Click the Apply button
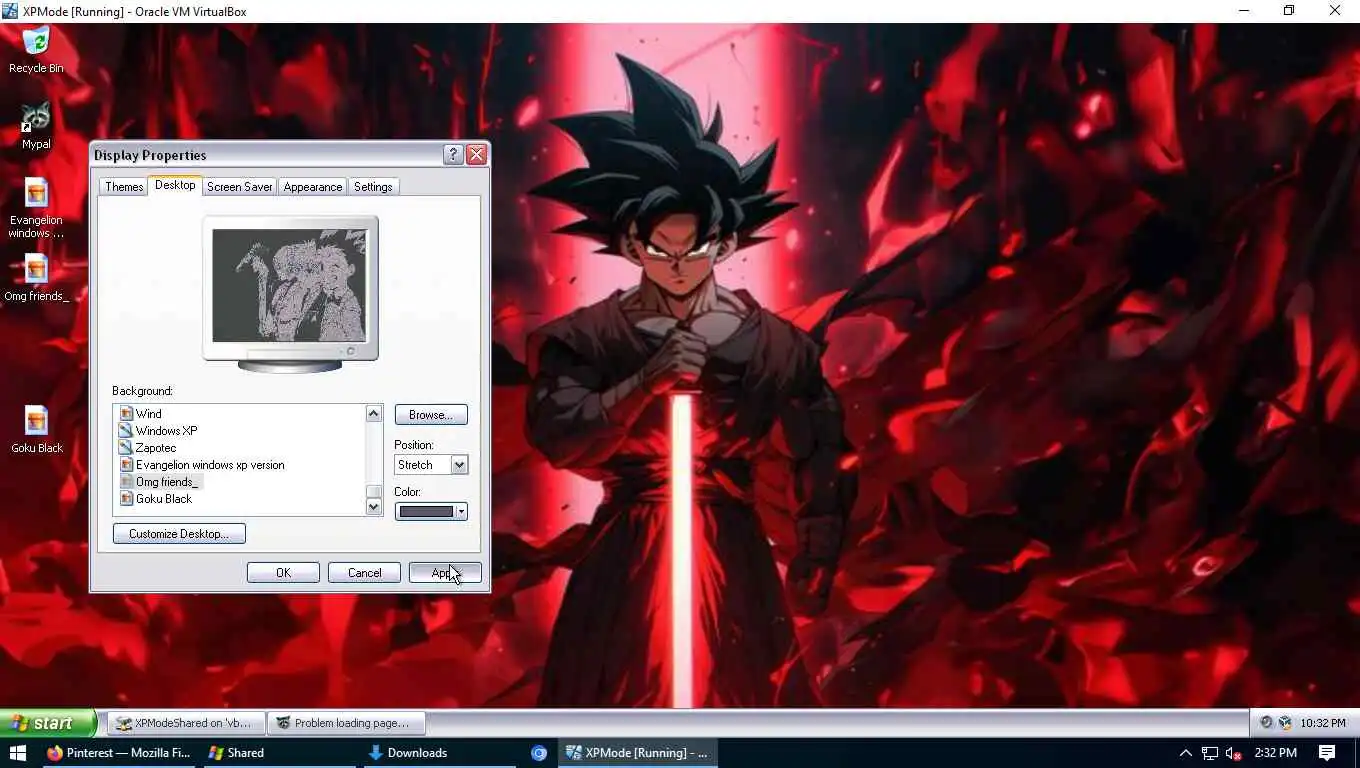The height and width of the screenshot is (768, 1360). [x=445, y=573]
